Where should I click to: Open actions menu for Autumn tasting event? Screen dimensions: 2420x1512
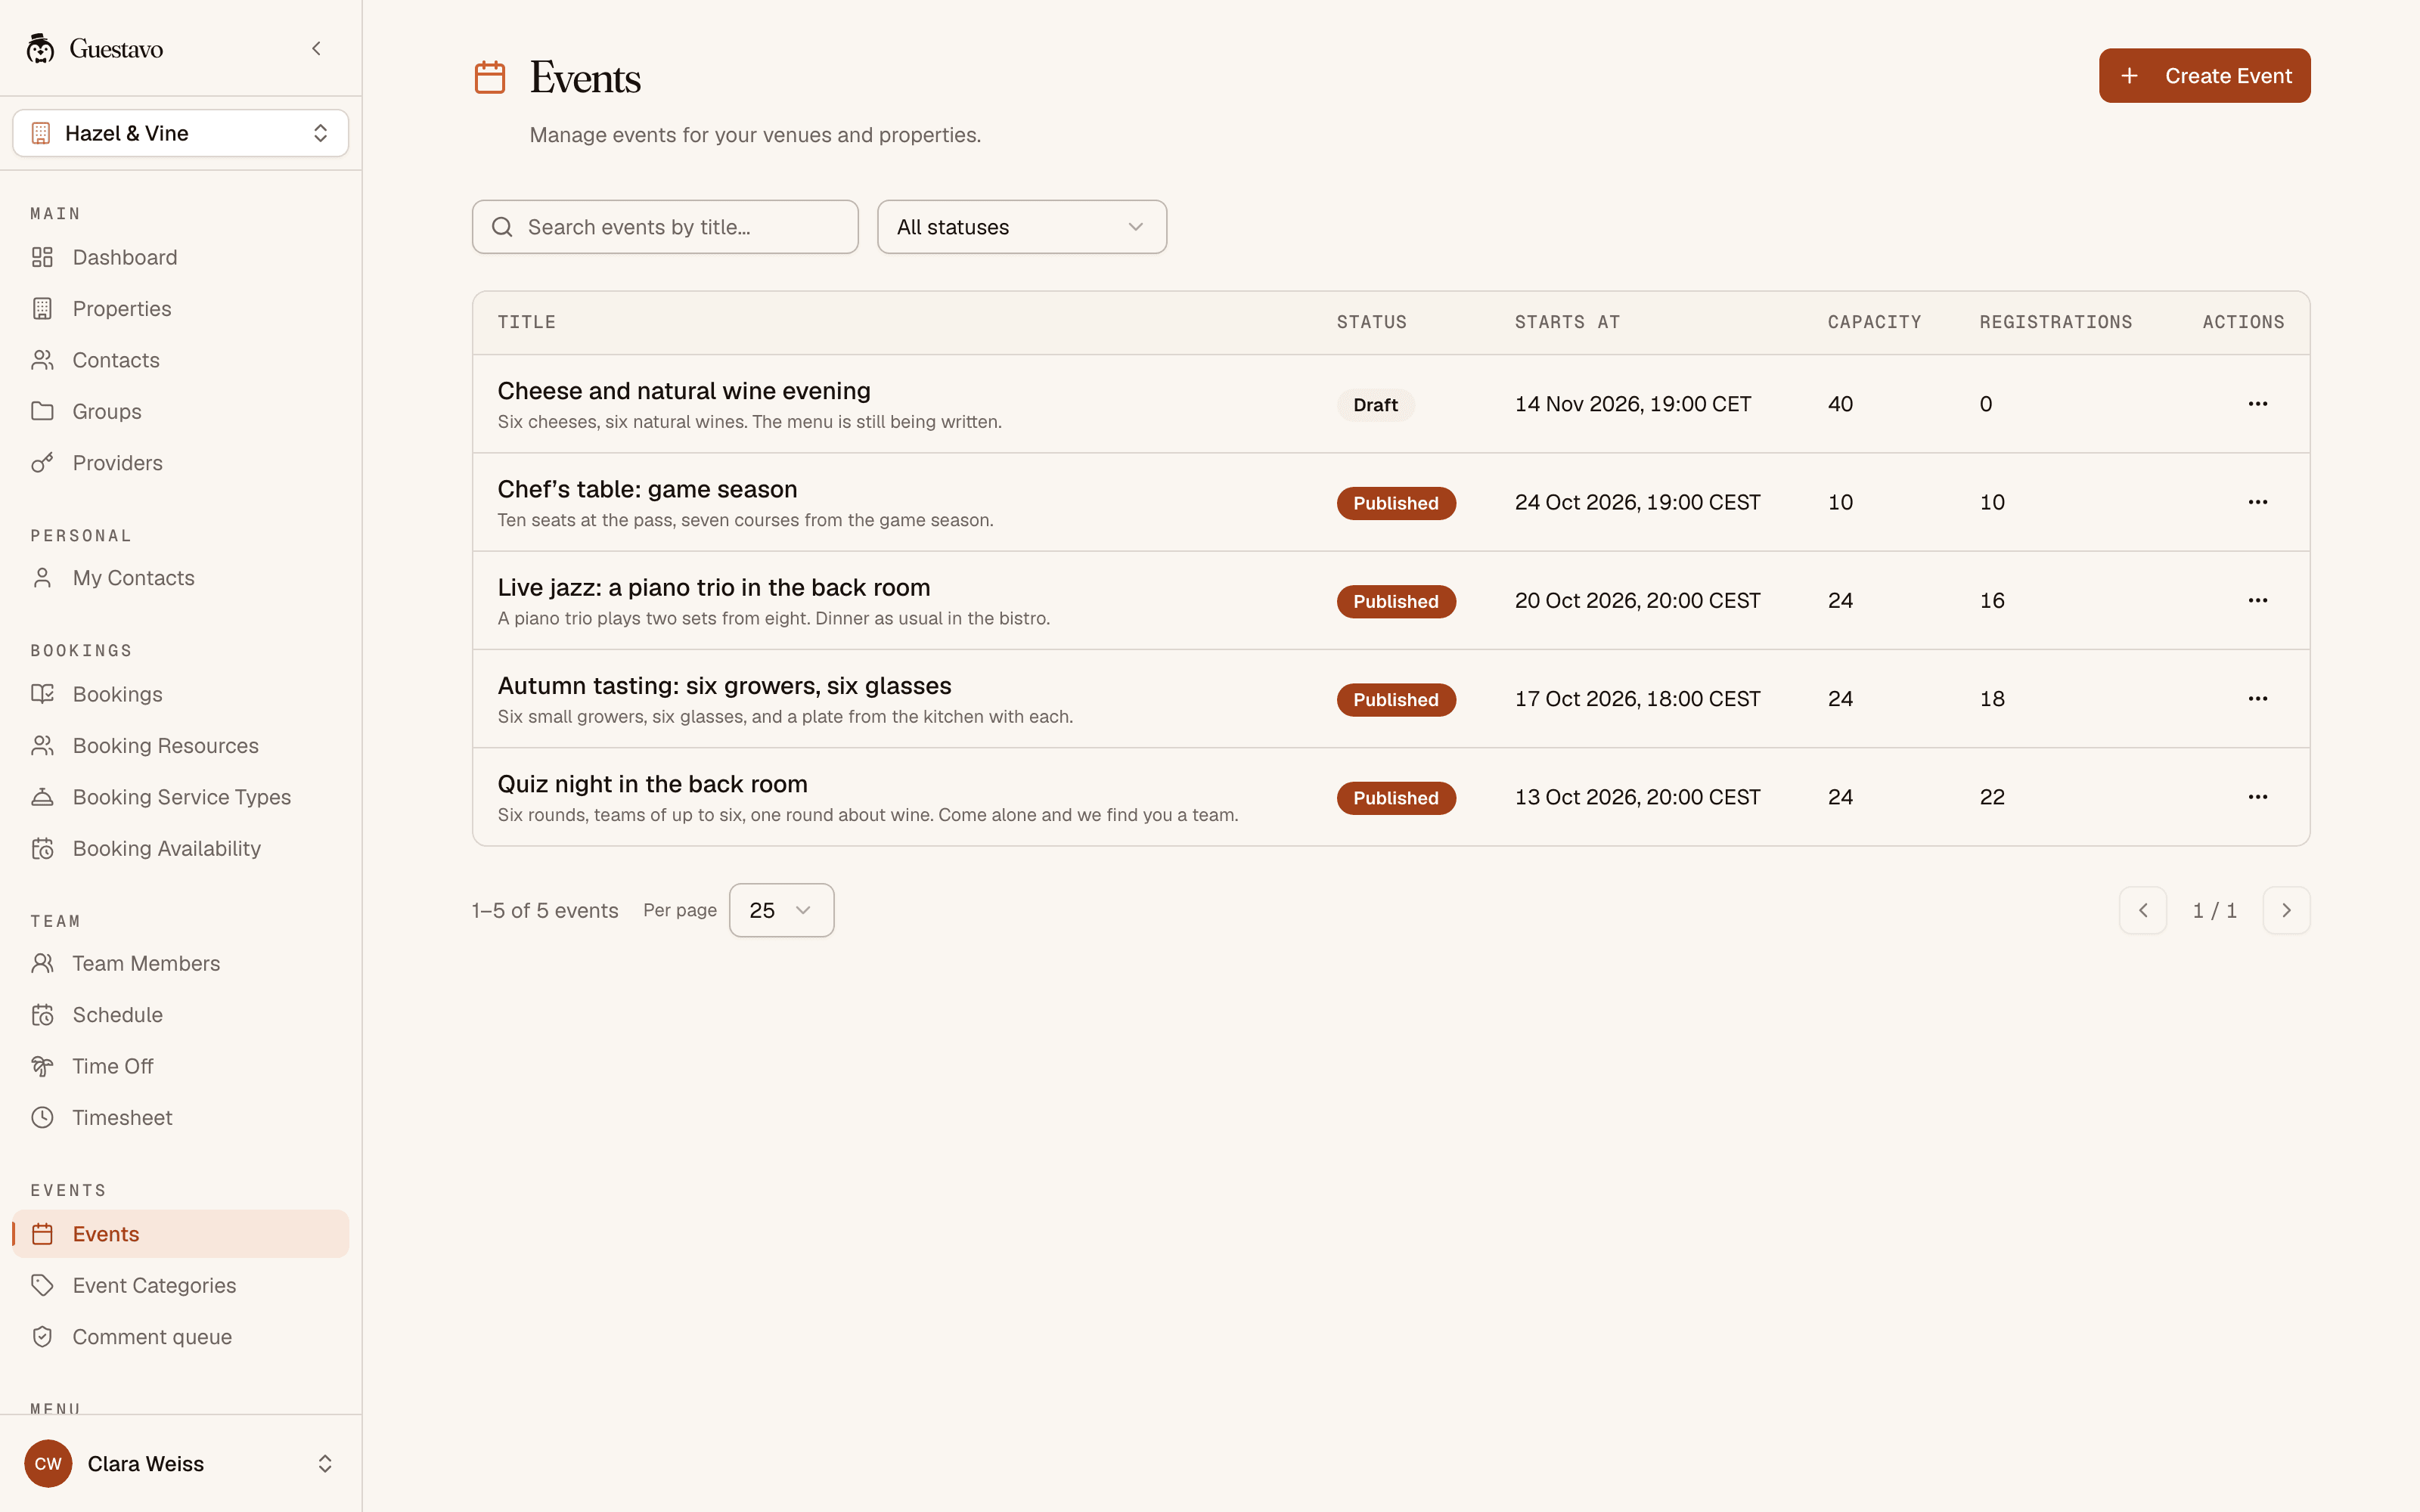[x=2257, y=699]
